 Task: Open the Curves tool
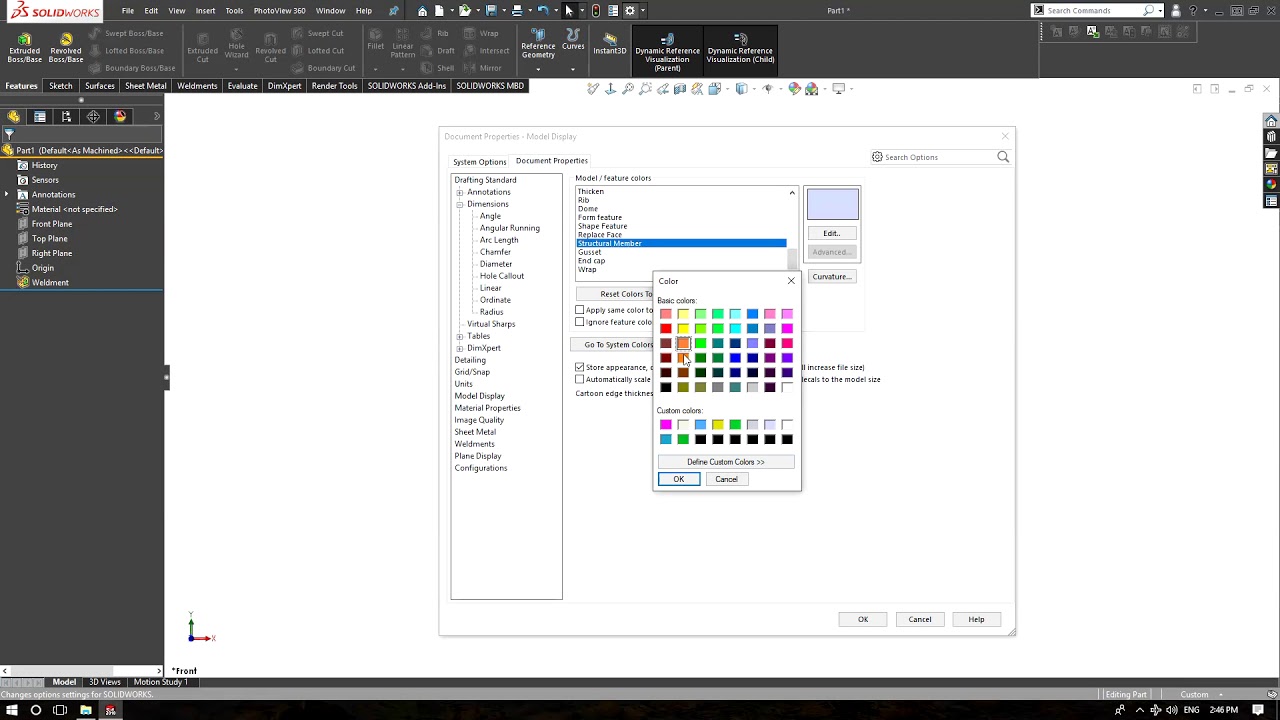coord(573,40)
